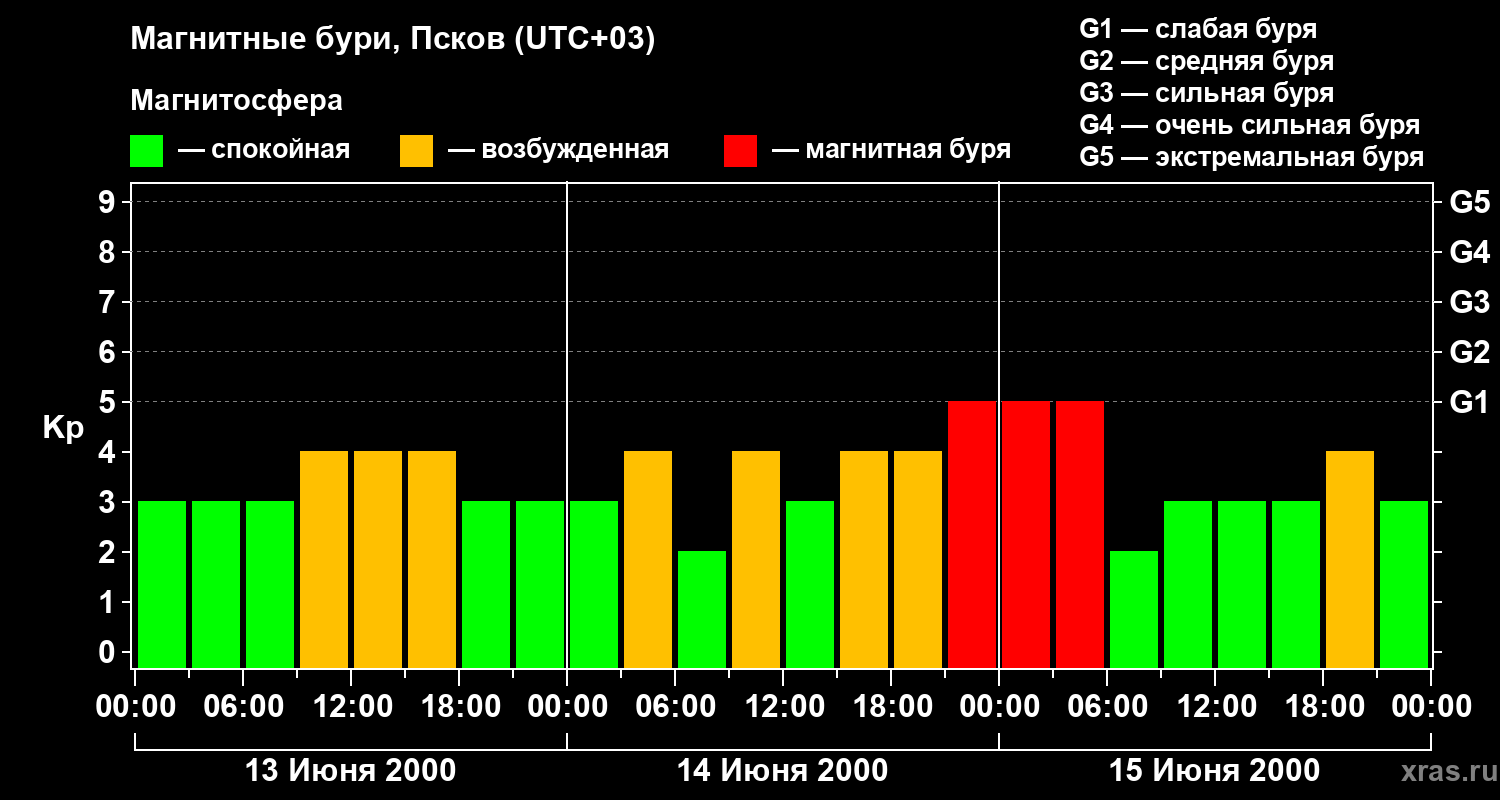Click the «14 Июня 2000» date label

coord(783,771)
